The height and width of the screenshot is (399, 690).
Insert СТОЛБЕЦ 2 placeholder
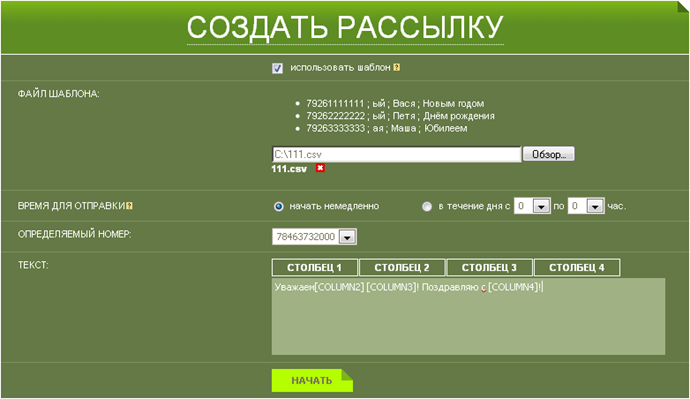pos(402,267)
